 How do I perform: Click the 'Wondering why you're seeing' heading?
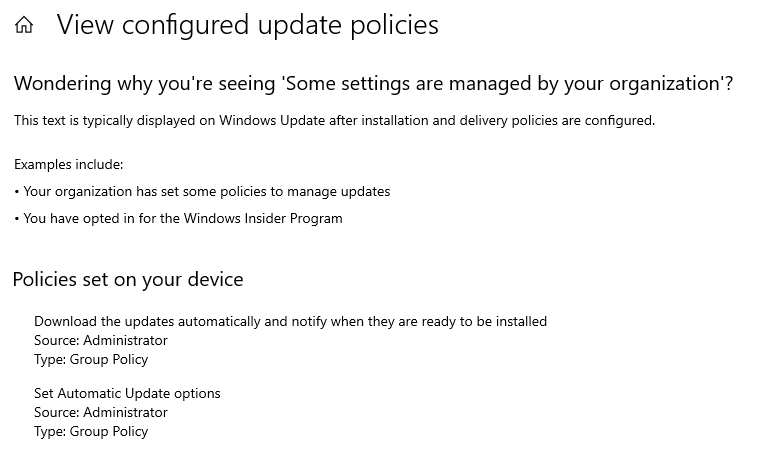coord(373,84)
